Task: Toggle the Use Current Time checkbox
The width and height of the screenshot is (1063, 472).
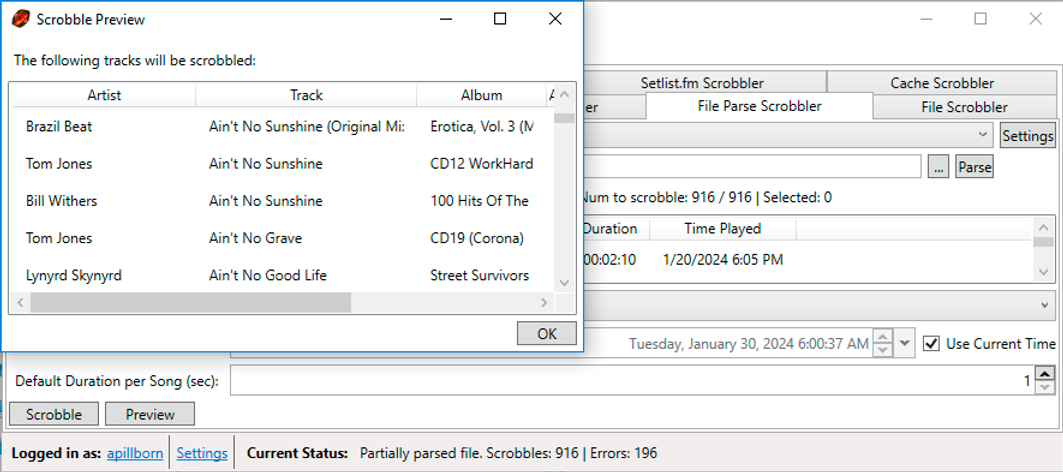Action: (x=931, y=343)
